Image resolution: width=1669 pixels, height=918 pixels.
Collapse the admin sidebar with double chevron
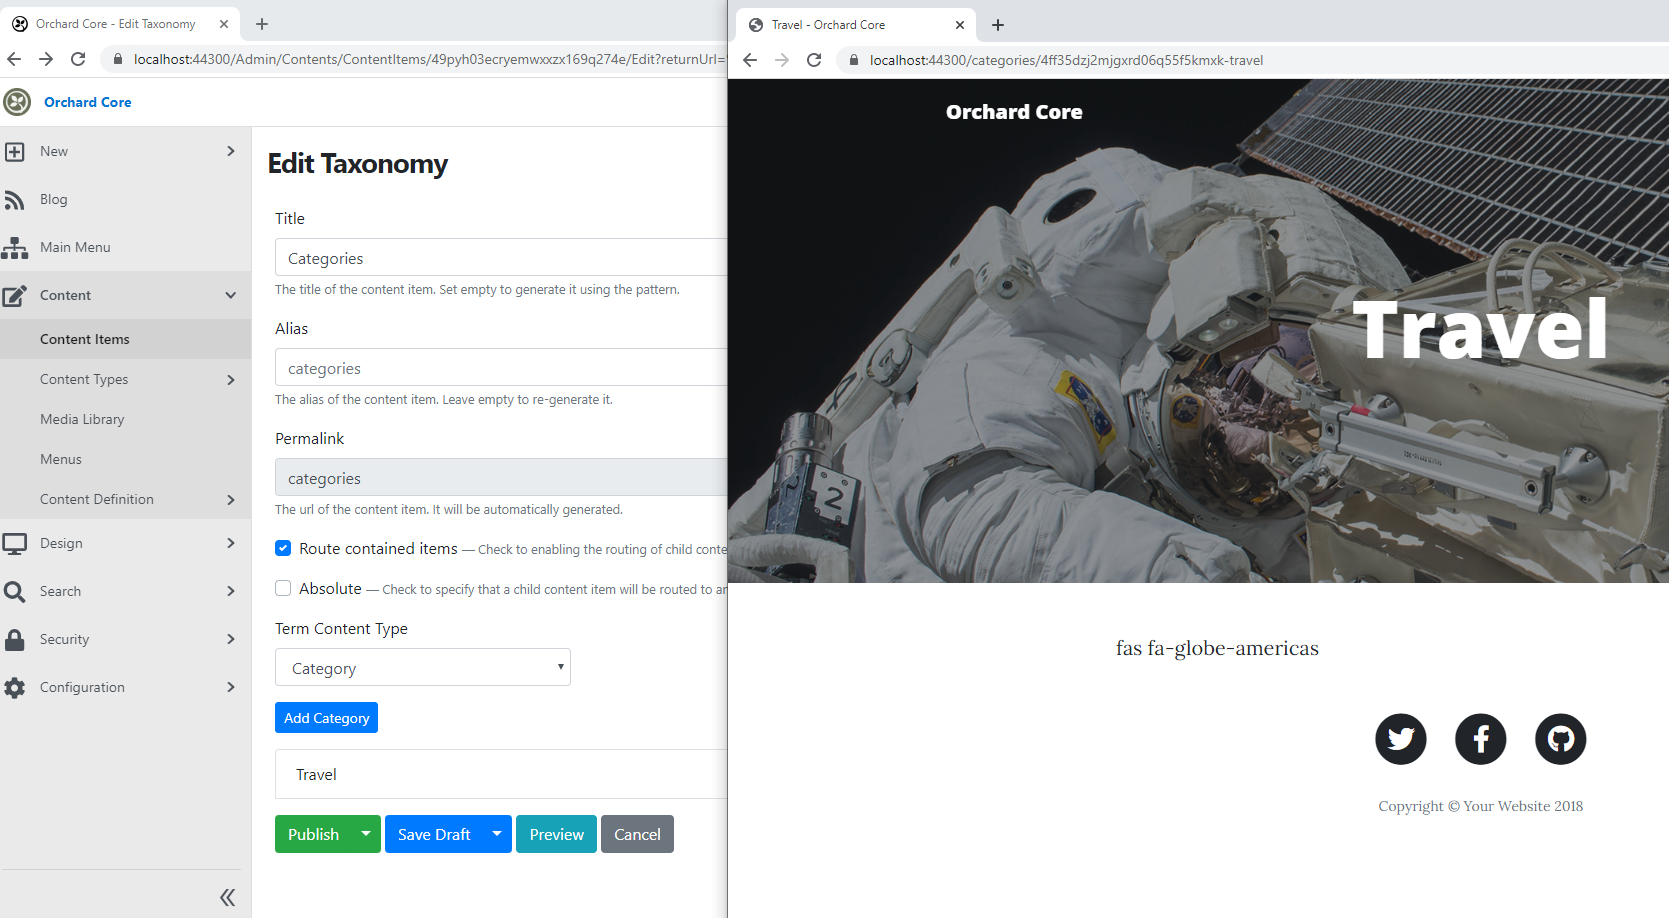coord(228,897)
